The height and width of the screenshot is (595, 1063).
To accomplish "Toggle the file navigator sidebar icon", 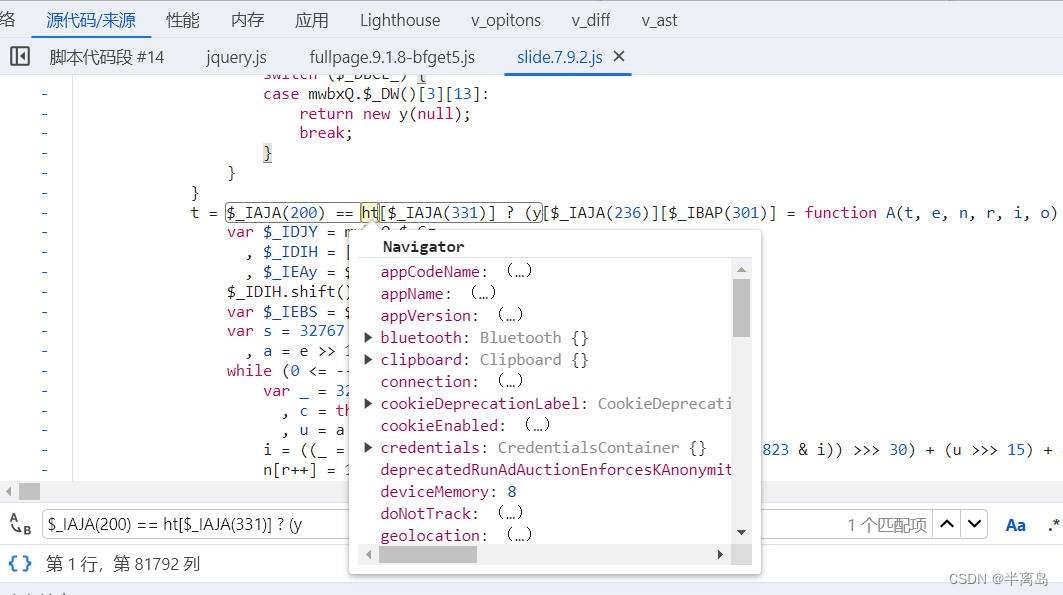I will (20, 56).
